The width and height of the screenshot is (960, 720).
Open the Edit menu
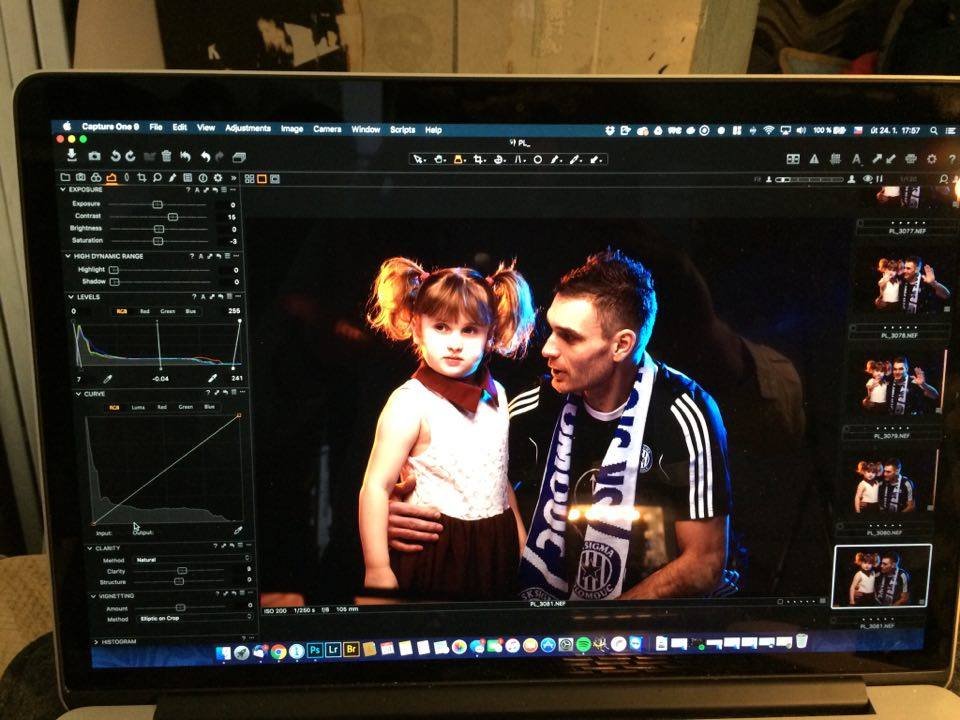pos(179,127)
